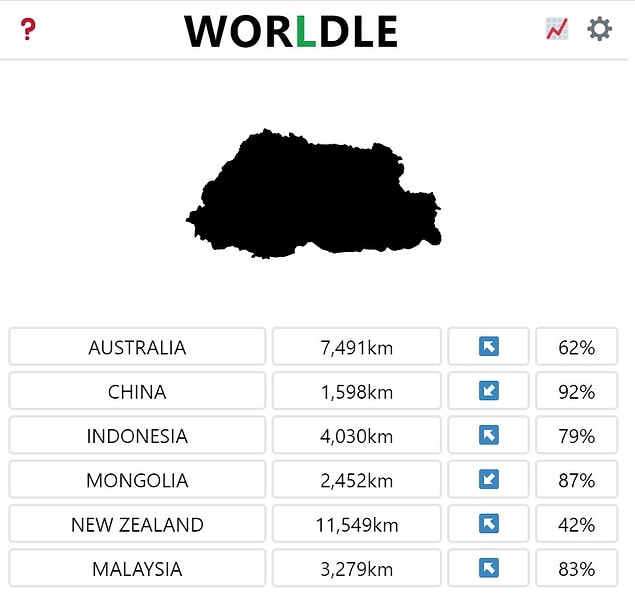Click the arrow icon in China row

489,391
